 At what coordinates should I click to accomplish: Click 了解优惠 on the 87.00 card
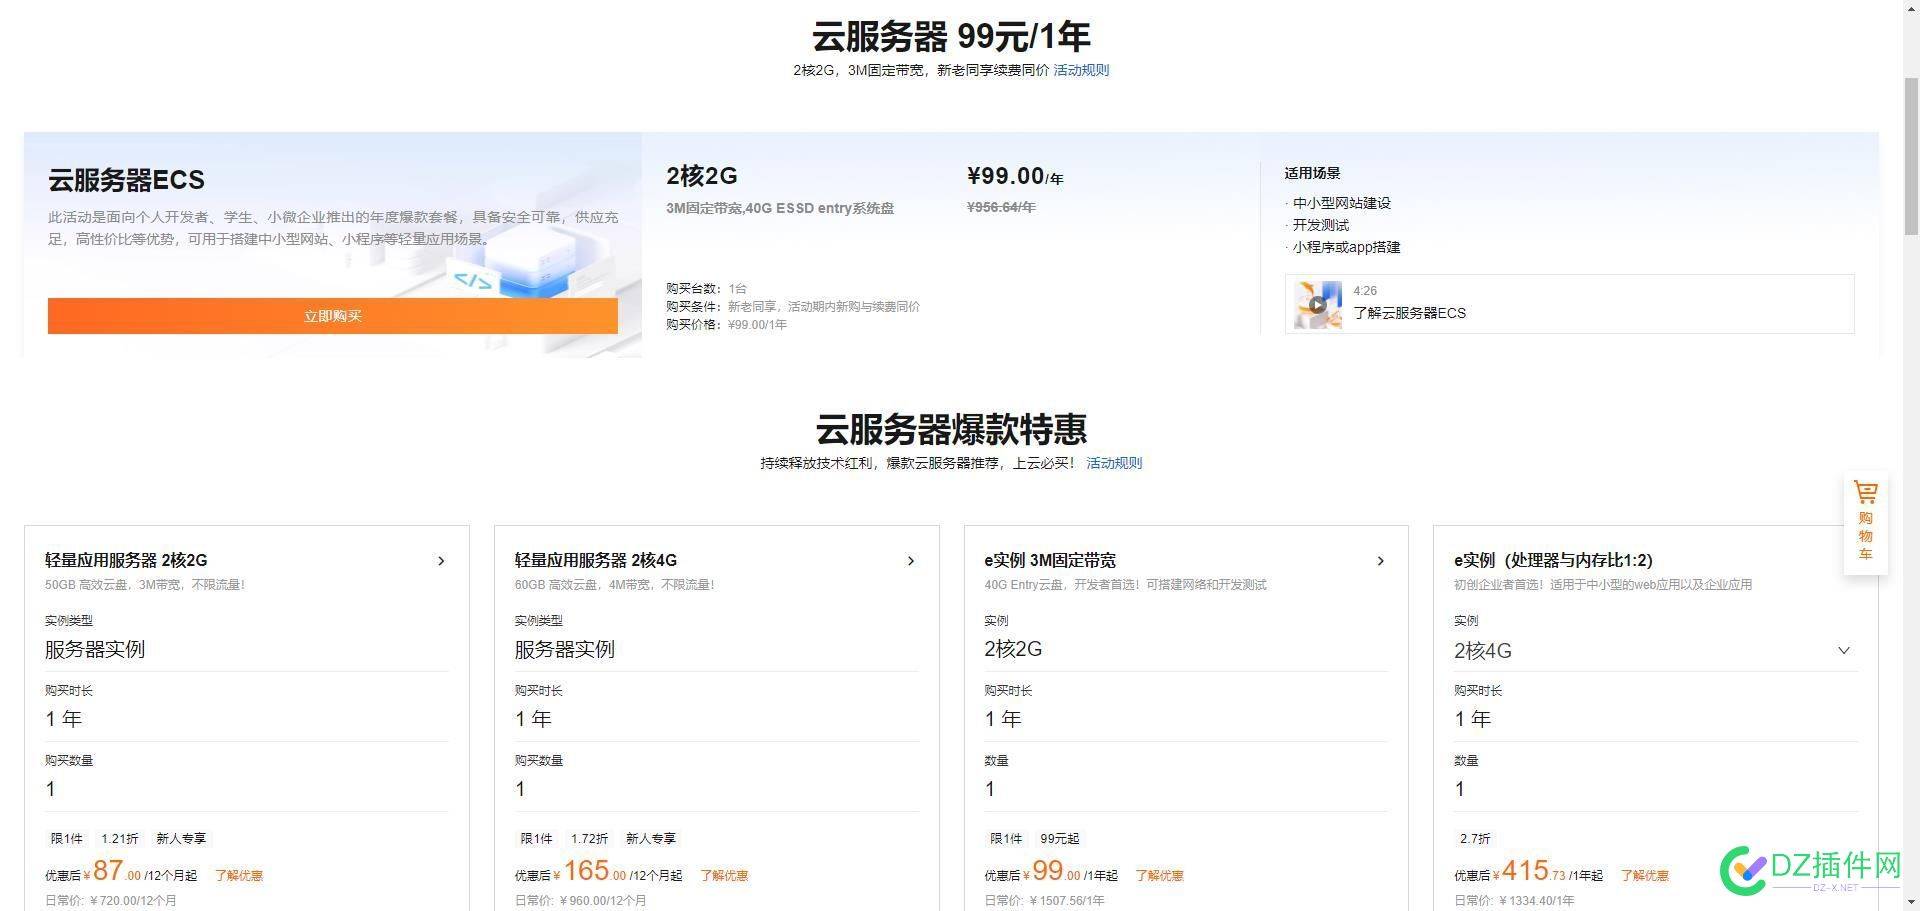point(239,875)
